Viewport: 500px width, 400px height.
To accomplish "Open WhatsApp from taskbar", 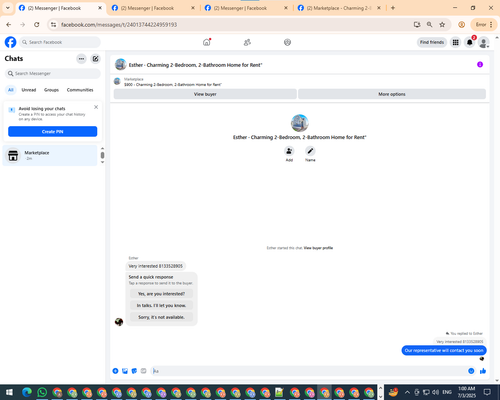I will pos(42,392).
